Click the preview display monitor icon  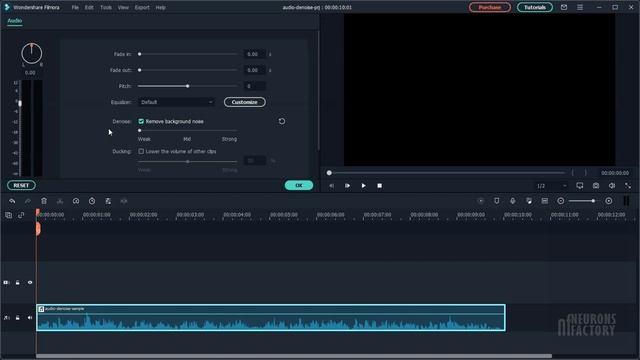[x=580, y=186]
